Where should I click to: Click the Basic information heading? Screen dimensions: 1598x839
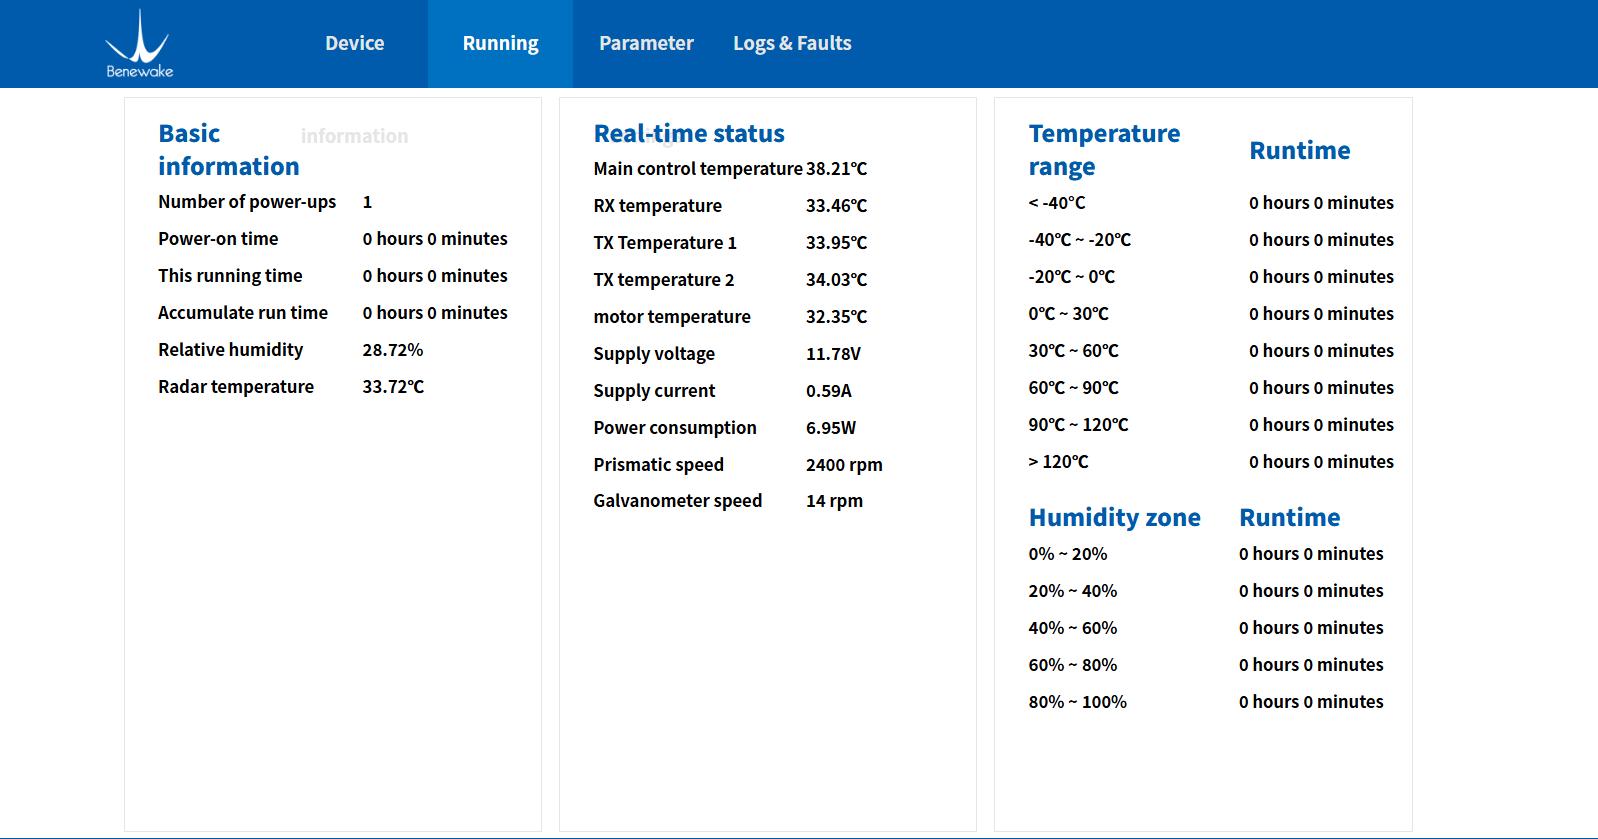(229, 150)
